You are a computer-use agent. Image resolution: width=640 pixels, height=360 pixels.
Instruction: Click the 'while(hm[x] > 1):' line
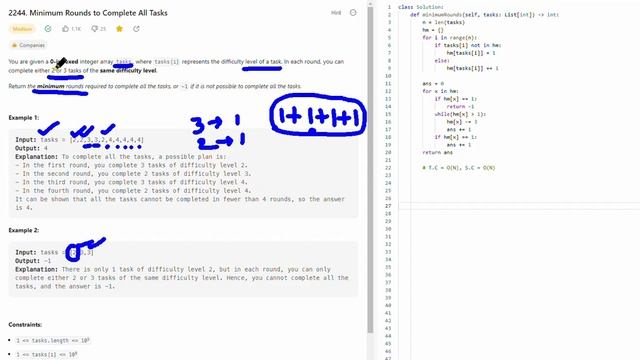coord(460,114)
